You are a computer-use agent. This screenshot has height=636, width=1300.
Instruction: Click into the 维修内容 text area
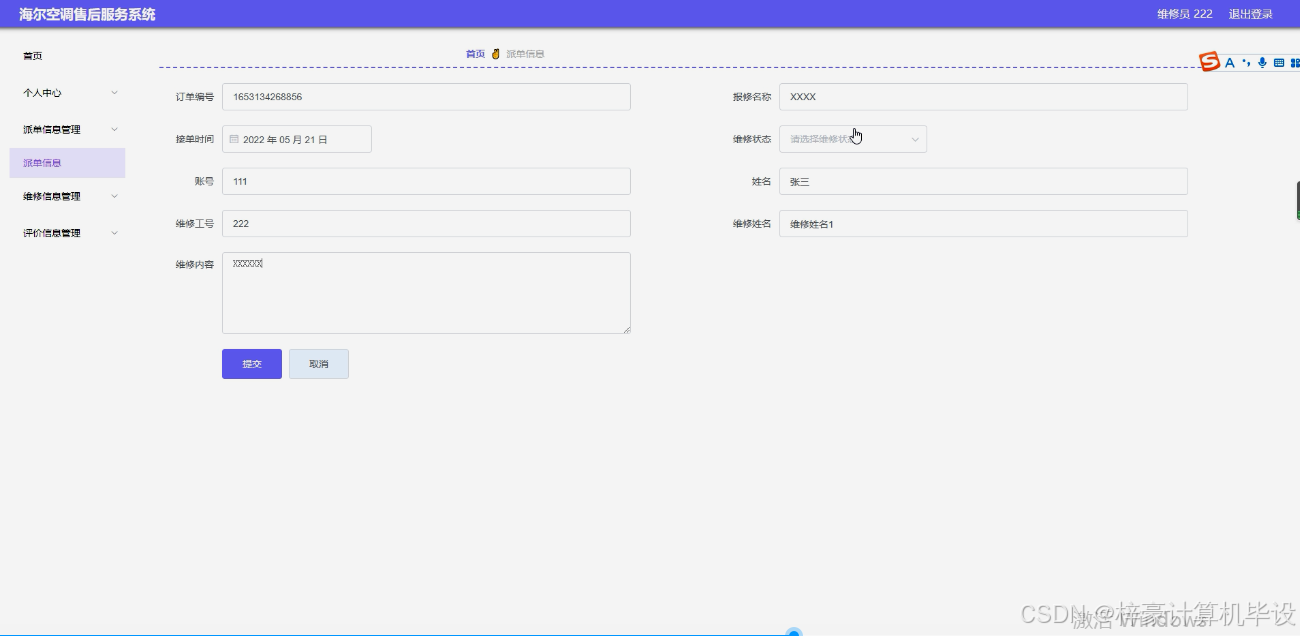pos(426,293)
